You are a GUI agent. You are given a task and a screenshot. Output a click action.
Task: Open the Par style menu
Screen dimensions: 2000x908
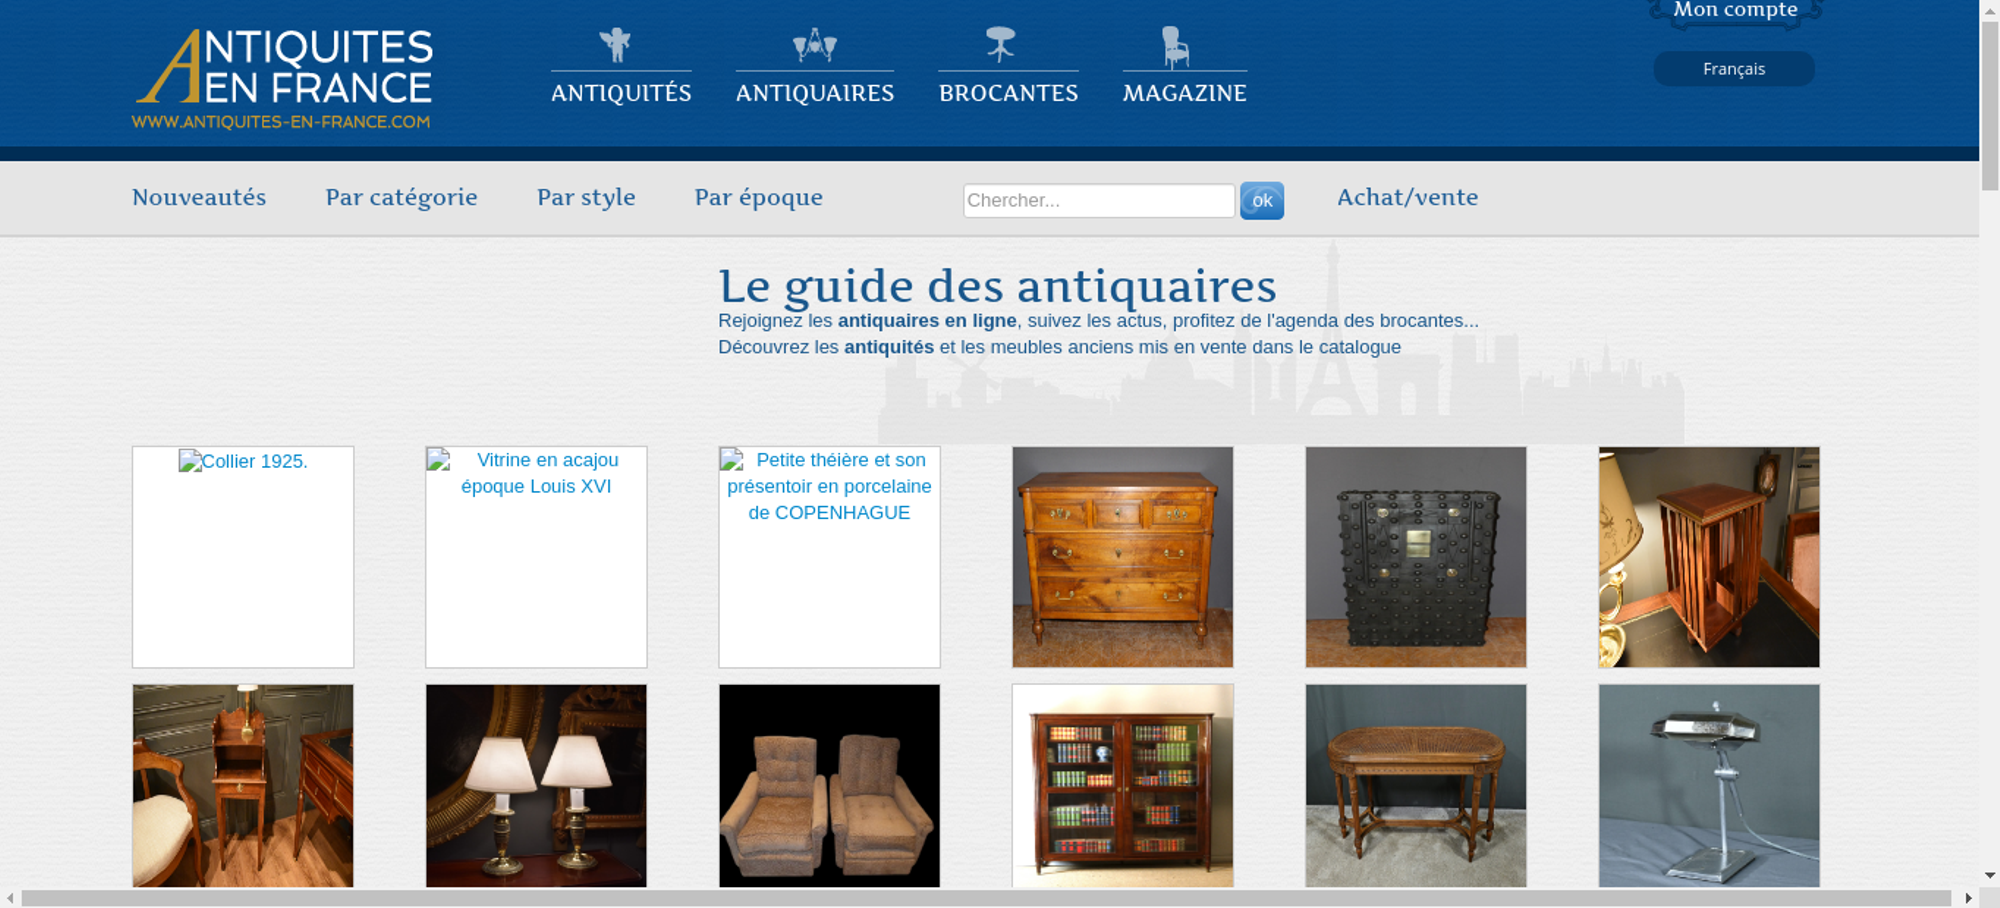tap(586, 198)
